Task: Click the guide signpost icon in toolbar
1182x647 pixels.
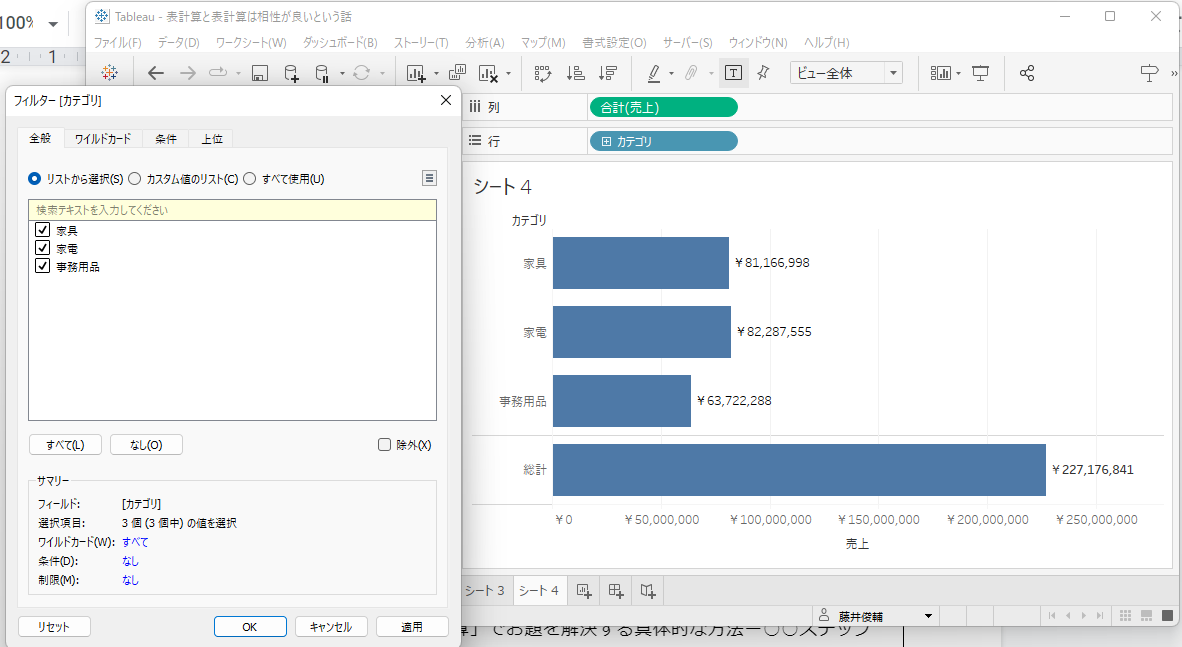Action: coord(1150,73)
